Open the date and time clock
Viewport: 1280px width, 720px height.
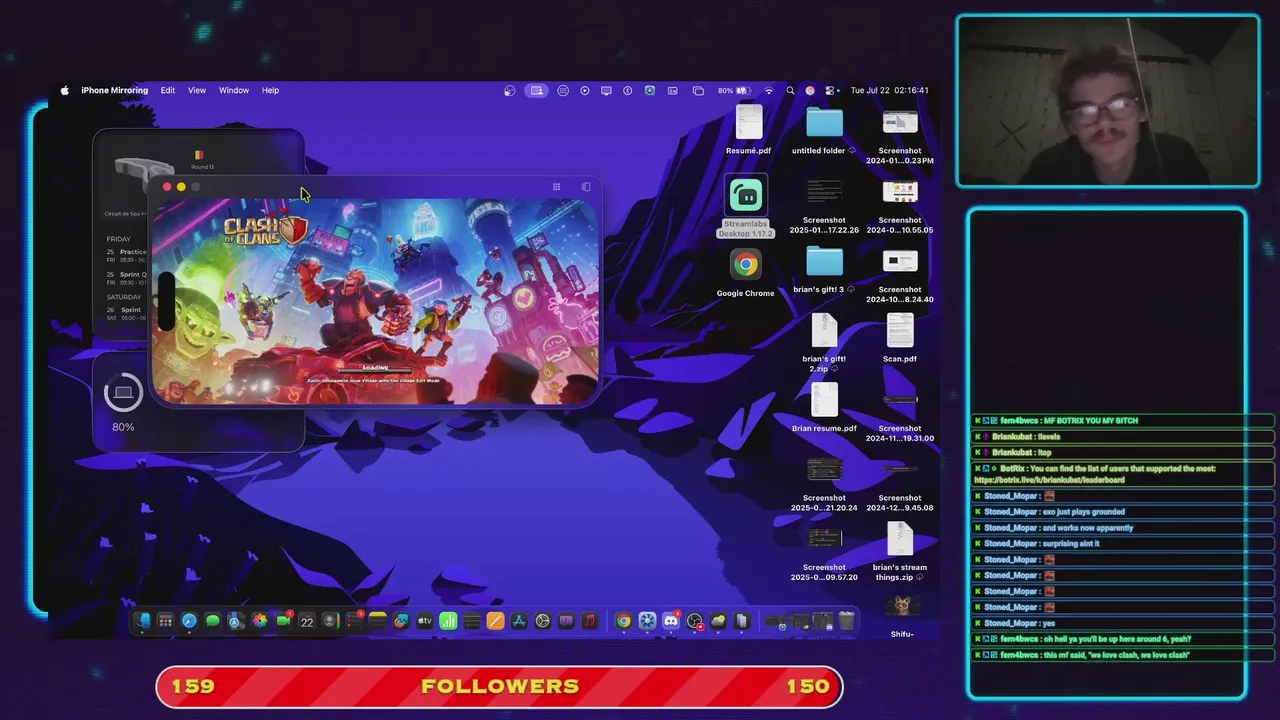click(889, 90)
